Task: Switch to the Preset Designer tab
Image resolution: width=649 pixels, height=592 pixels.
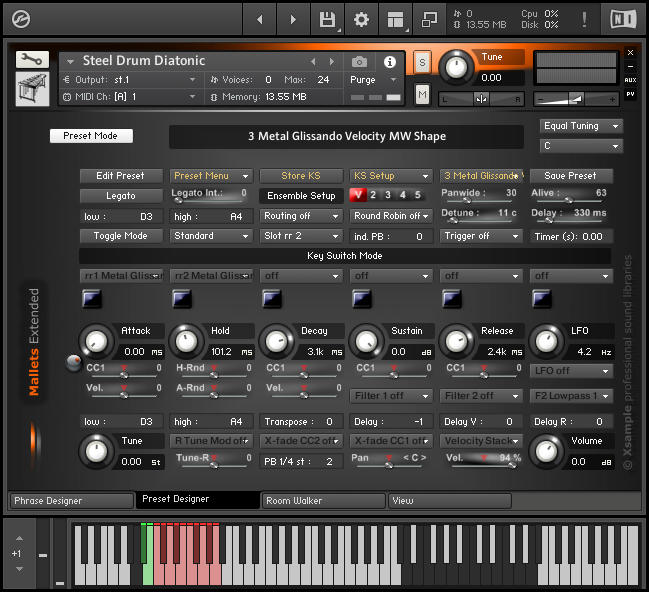Action: (198, 499)
